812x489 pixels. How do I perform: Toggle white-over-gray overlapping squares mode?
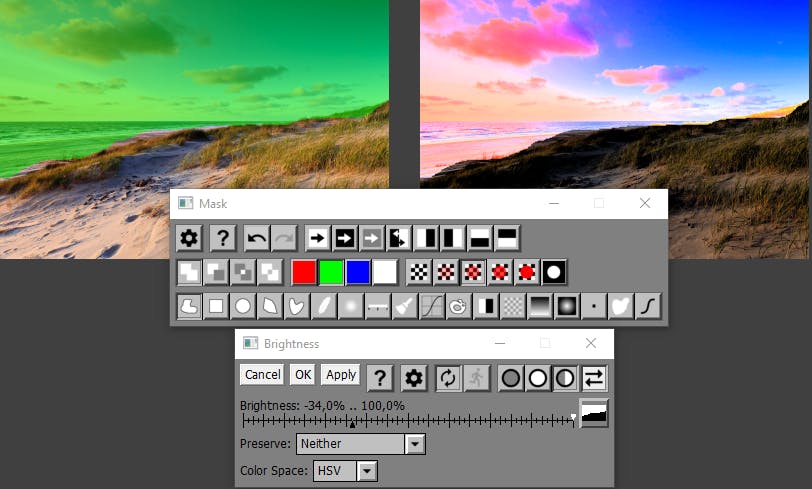point(216,272)
